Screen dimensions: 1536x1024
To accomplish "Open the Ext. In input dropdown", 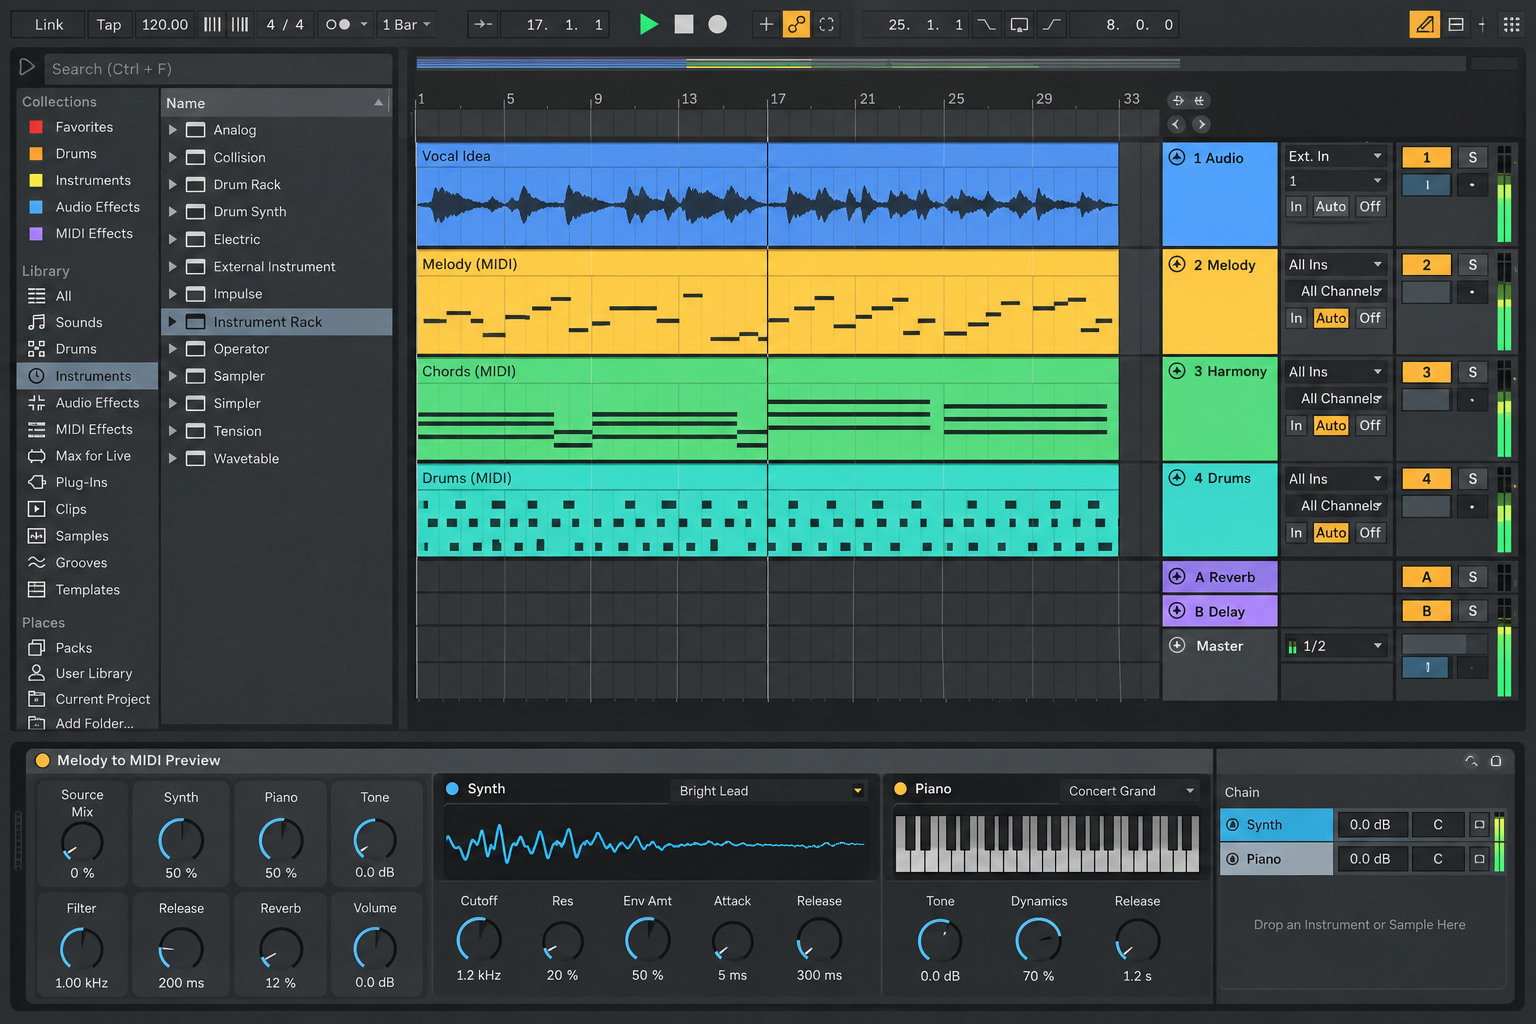I will [1335, 156].
